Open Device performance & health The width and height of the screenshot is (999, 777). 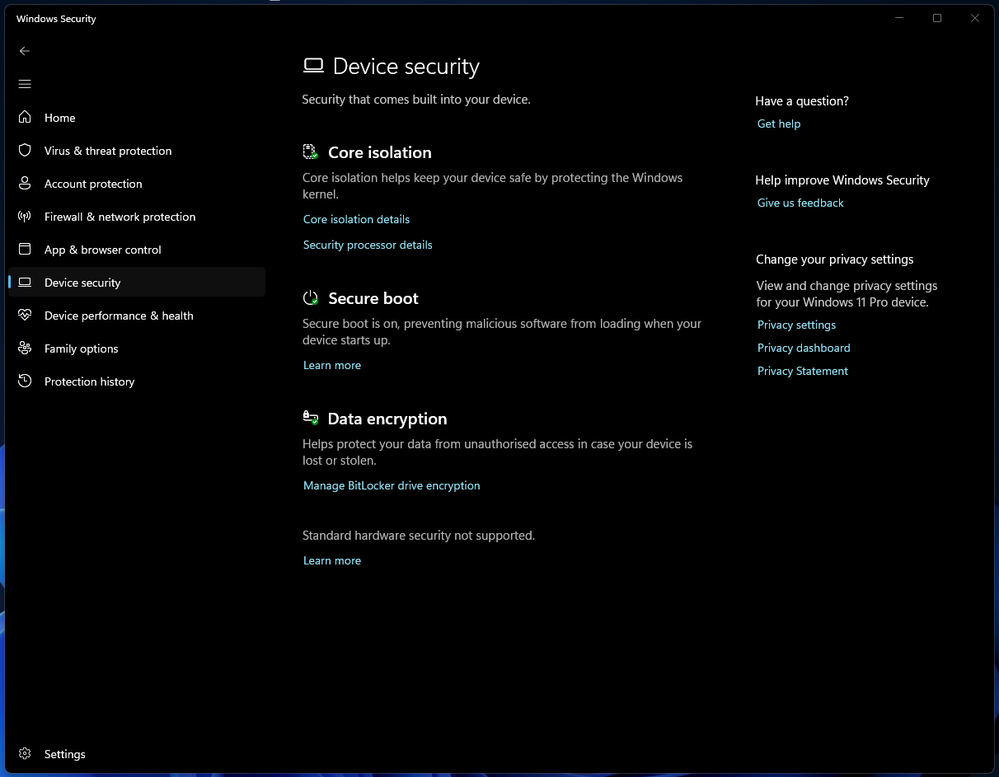pos(137,315)
